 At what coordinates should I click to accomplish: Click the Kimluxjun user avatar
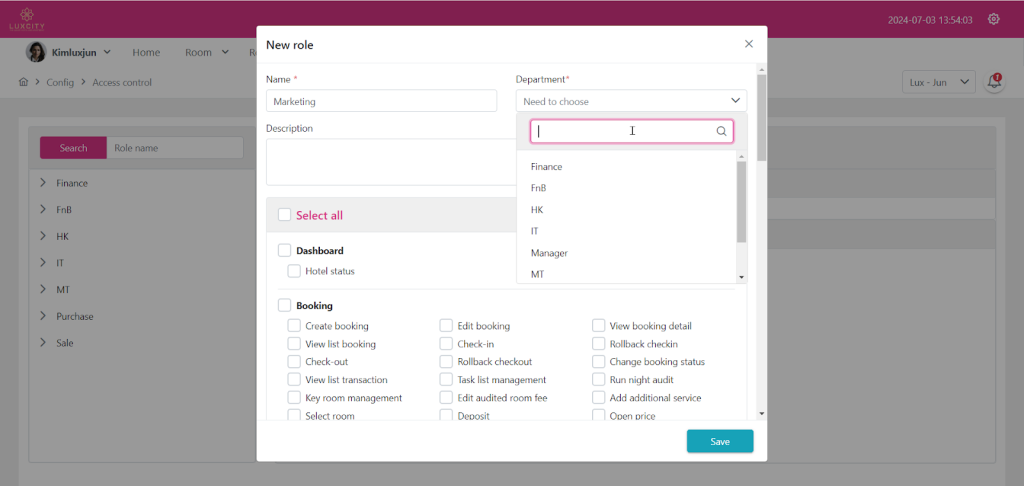tap(36, 52)
